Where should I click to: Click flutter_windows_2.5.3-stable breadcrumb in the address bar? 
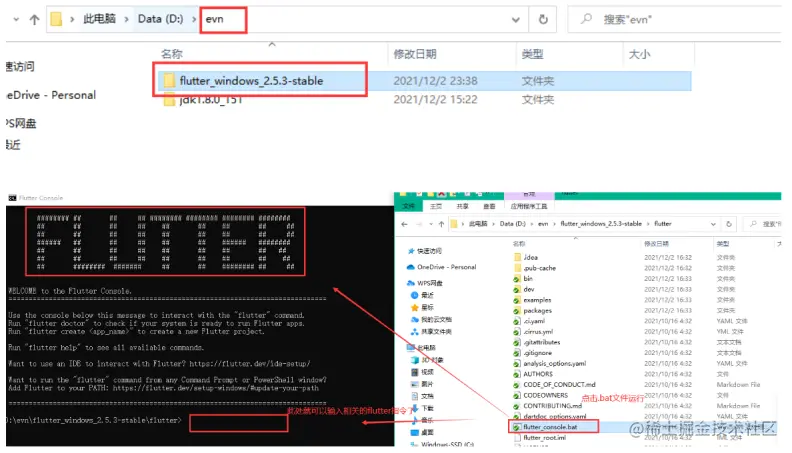tap(601, 224)
